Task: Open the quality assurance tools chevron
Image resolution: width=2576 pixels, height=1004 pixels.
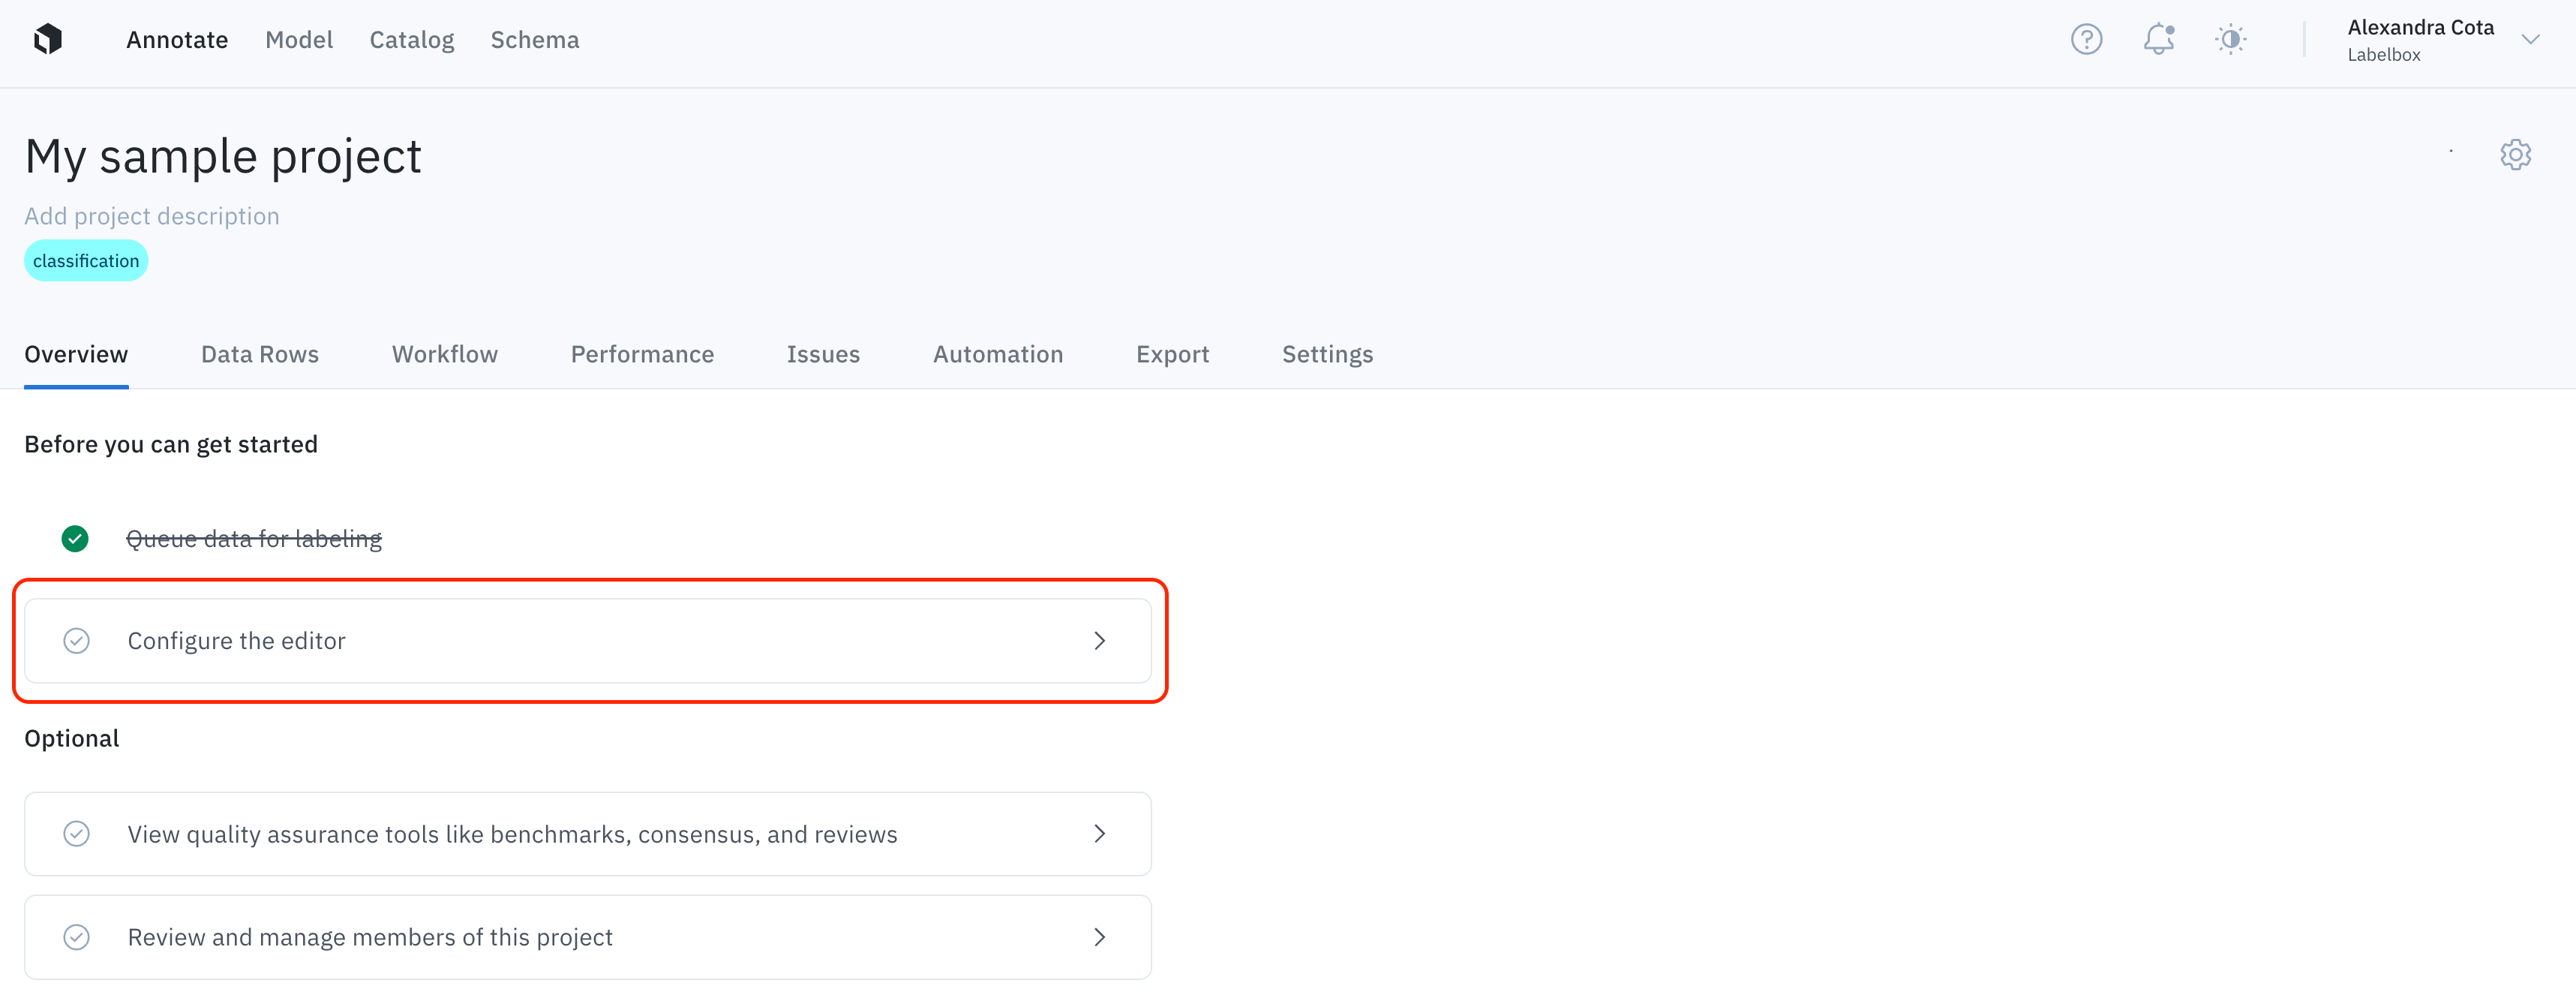Action: [1099, 834]
